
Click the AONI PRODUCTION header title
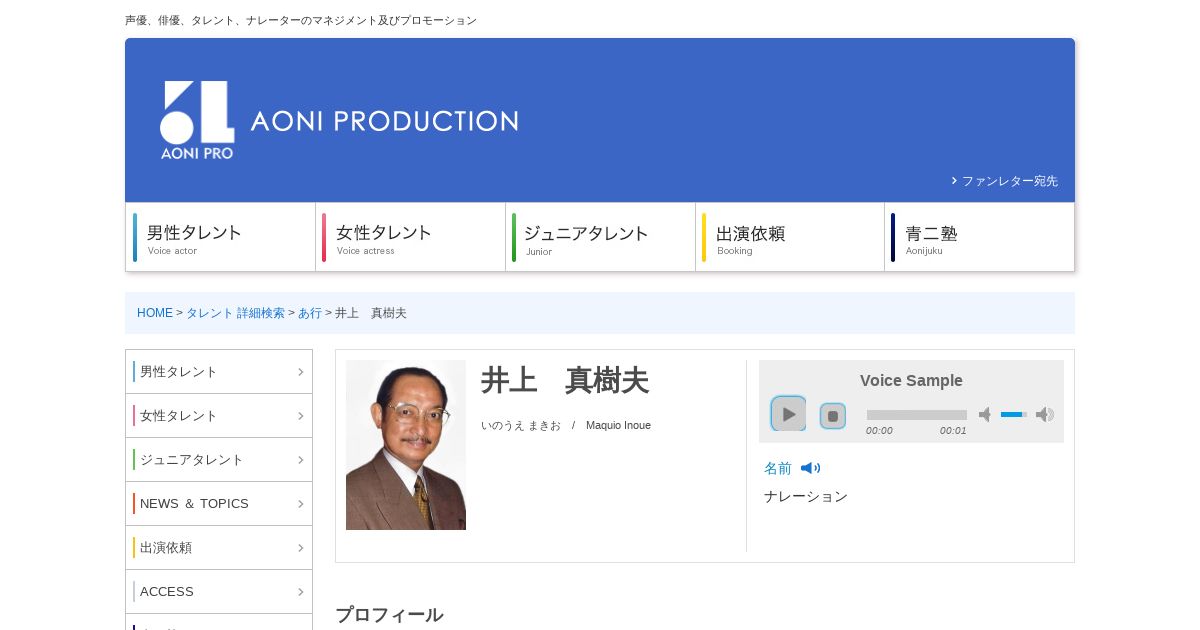pos(384,121)
